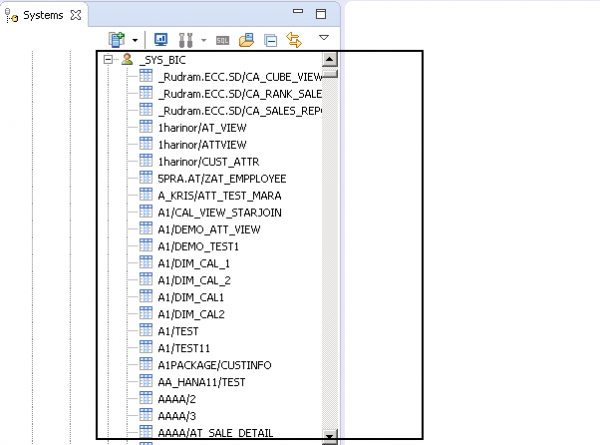The width and height of the screenshot is (600, 445).
Task: Open the Administration monitor icon
Action: click(161, 39)
